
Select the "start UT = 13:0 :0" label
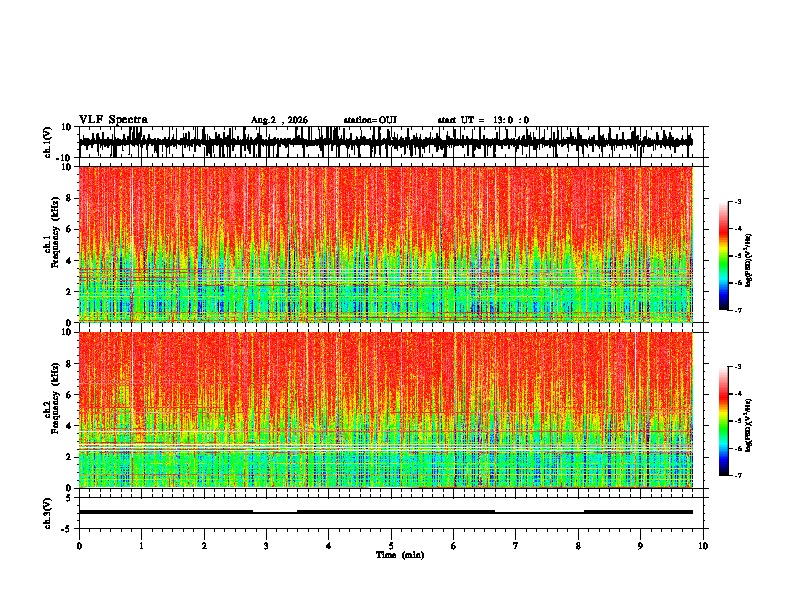483,120
